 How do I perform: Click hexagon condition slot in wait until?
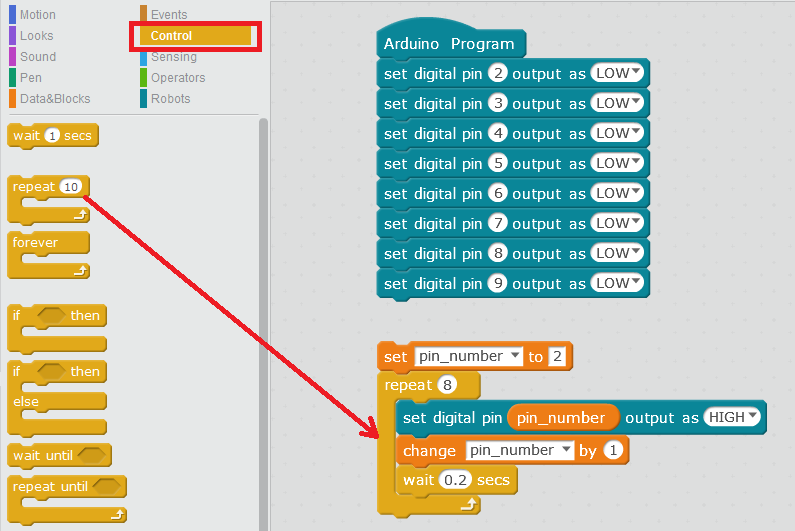pyautogui.click(x=92, y=455)
